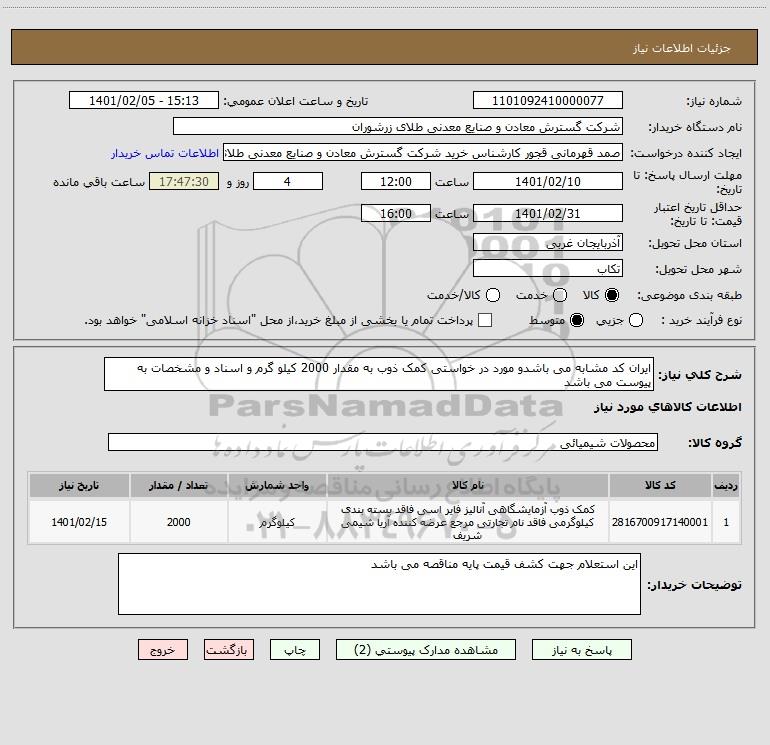
Task: Click the response deadline date 1401/02/10
Action: point(548,182)
